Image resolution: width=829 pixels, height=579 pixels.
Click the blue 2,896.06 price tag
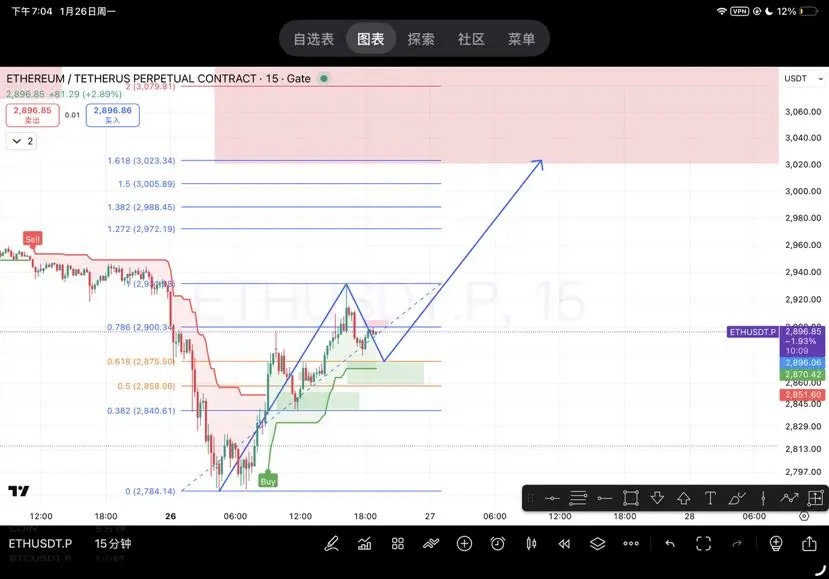pyautogui.click(x=803, y=363)
